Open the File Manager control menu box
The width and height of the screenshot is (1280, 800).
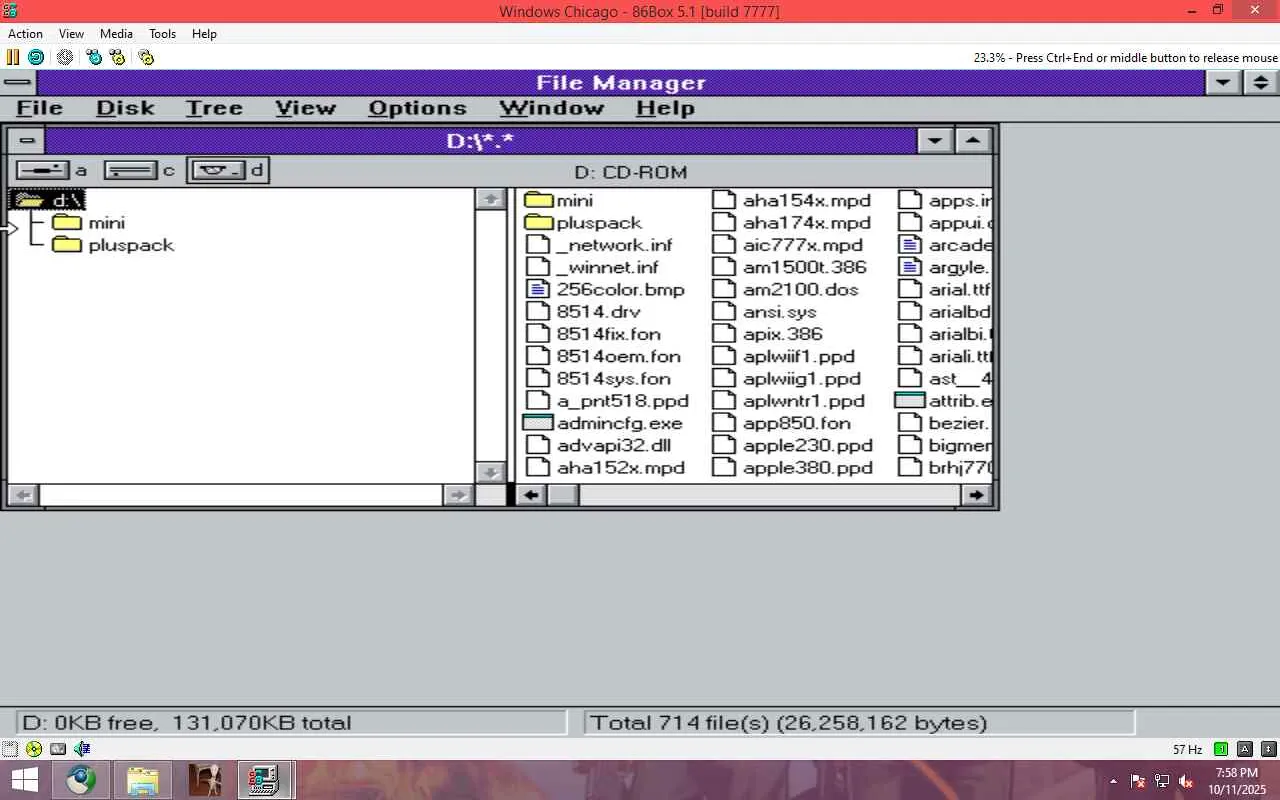click(16, 83)
